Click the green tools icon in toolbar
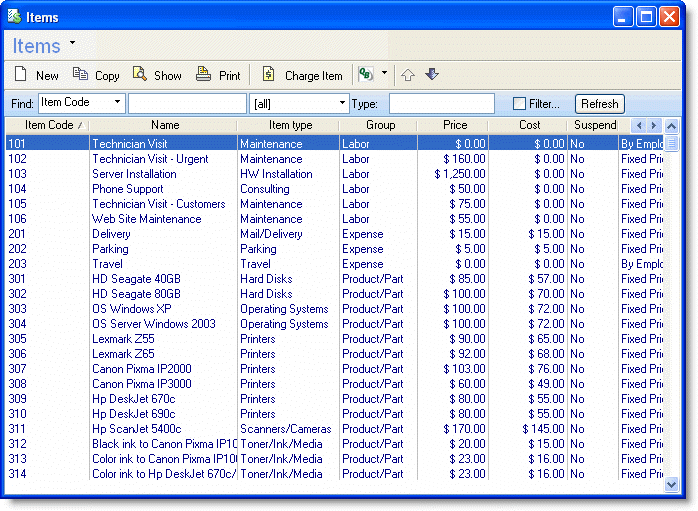The height and width of the screenshot is (511, 698). click(x=366, y=75)
